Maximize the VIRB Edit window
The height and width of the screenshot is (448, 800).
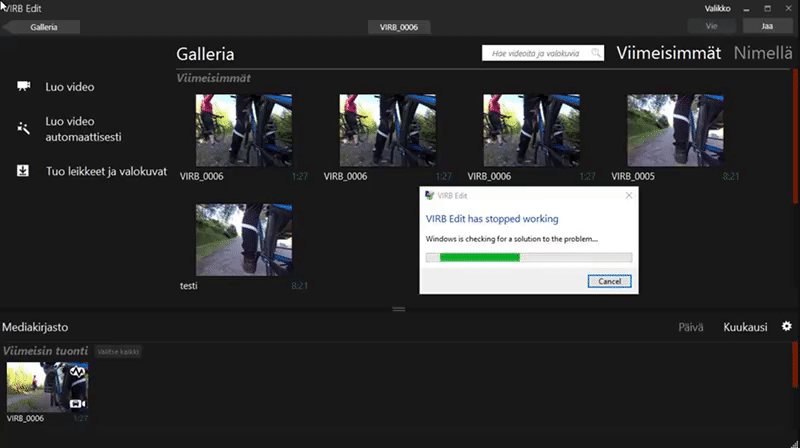[x=767, y=9]
